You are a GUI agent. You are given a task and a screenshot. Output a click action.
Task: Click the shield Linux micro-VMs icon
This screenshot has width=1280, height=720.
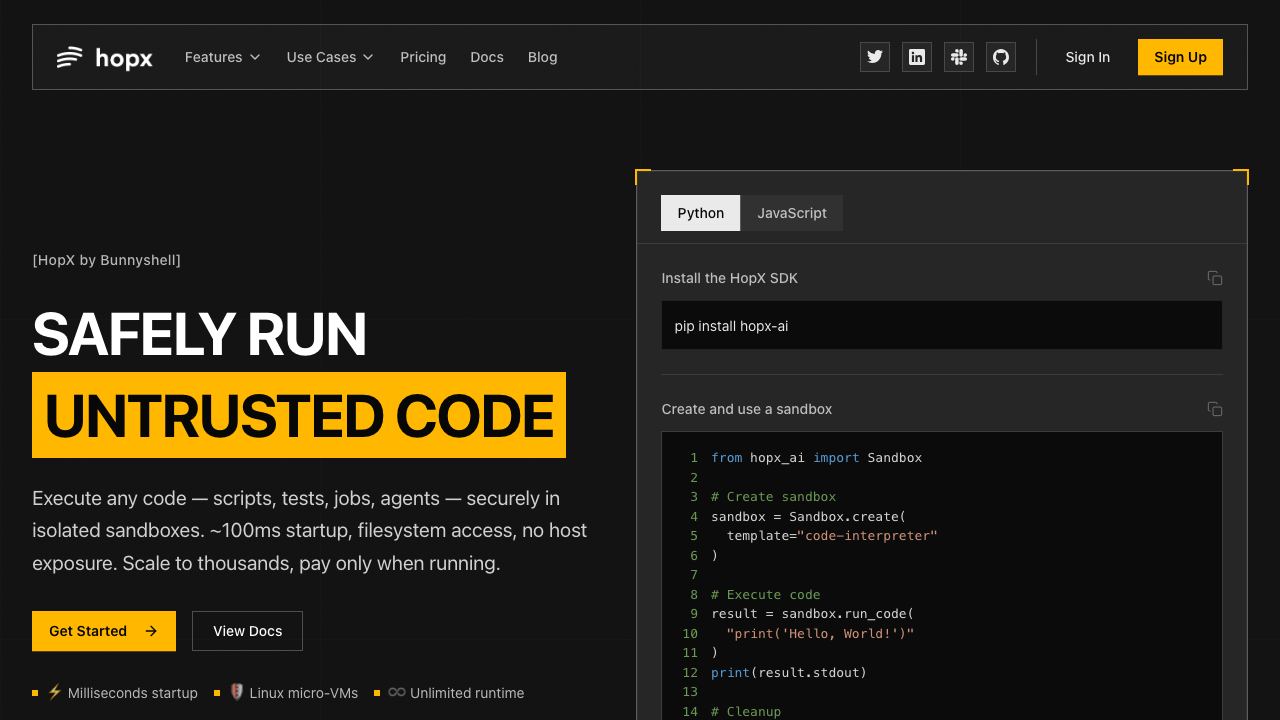[237, 692]
